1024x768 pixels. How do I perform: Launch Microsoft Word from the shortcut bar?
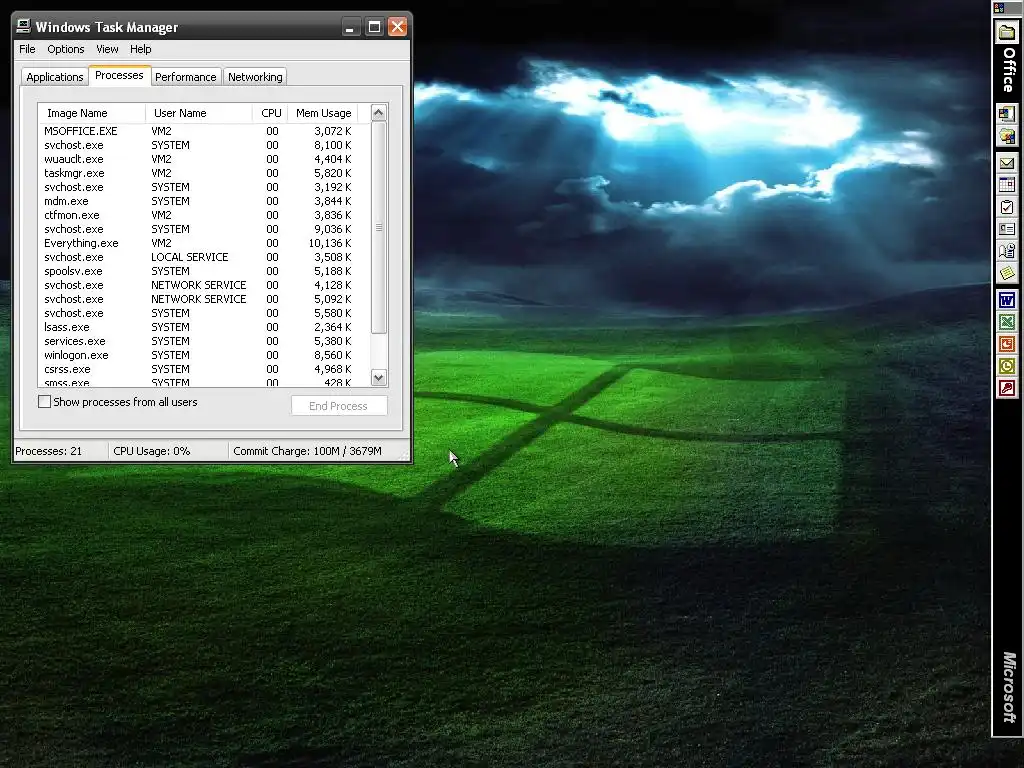coord(1006,300)
